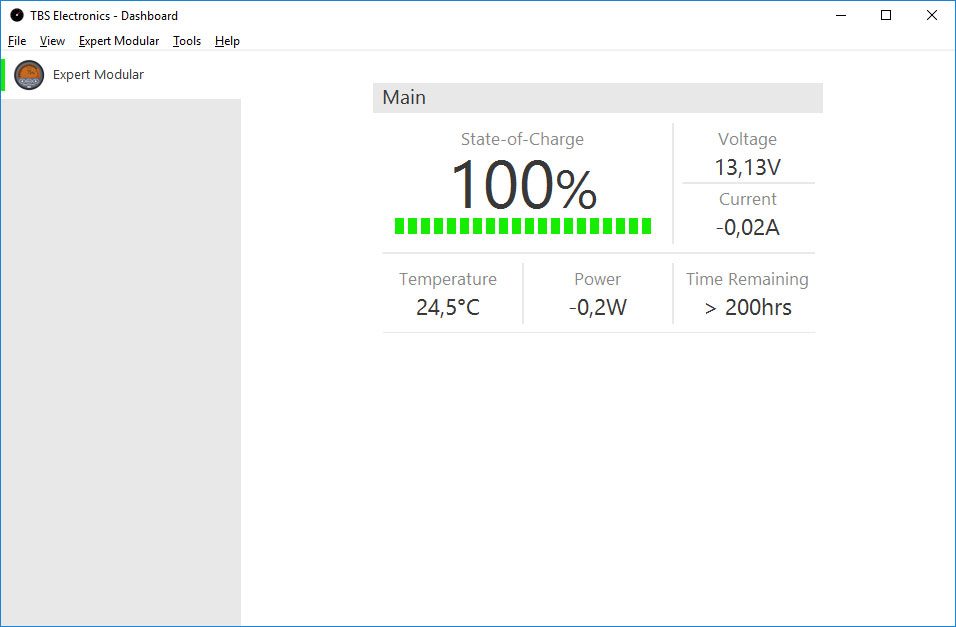Close the TBS Electronics Dashboard window
956x627 pixels.
pos(932,15)
